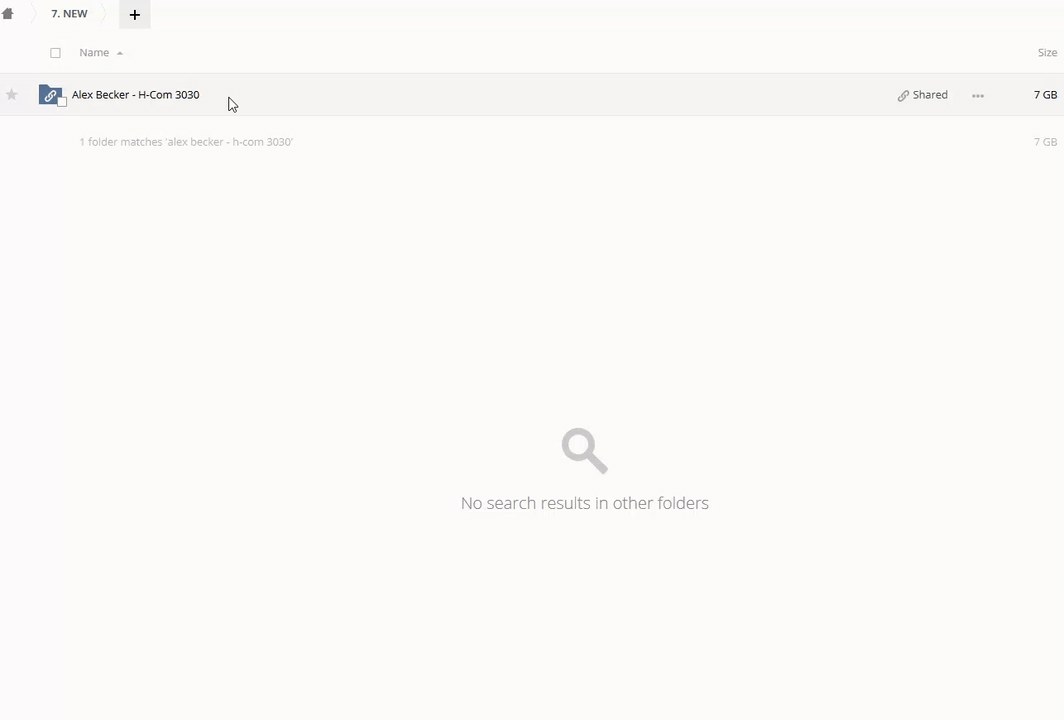The height and width of the screenshot is (720, 1064).
Task: Open the Alex Becker - H-Com 3030 folder
Action: pos(136,95)
